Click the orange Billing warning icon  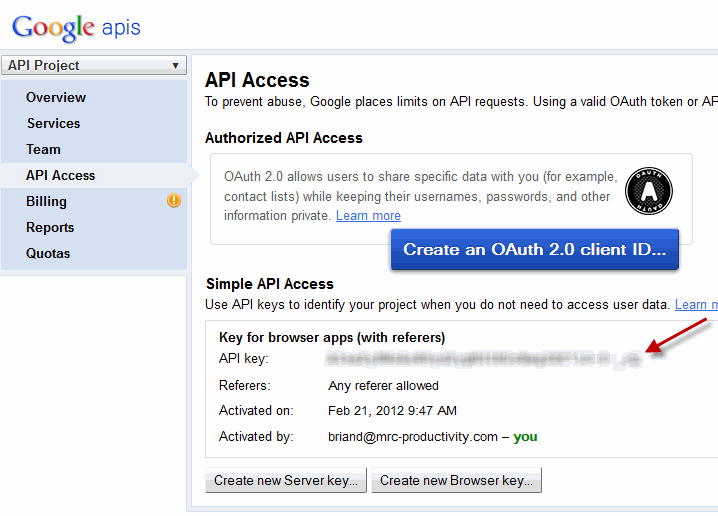(174, 201)
